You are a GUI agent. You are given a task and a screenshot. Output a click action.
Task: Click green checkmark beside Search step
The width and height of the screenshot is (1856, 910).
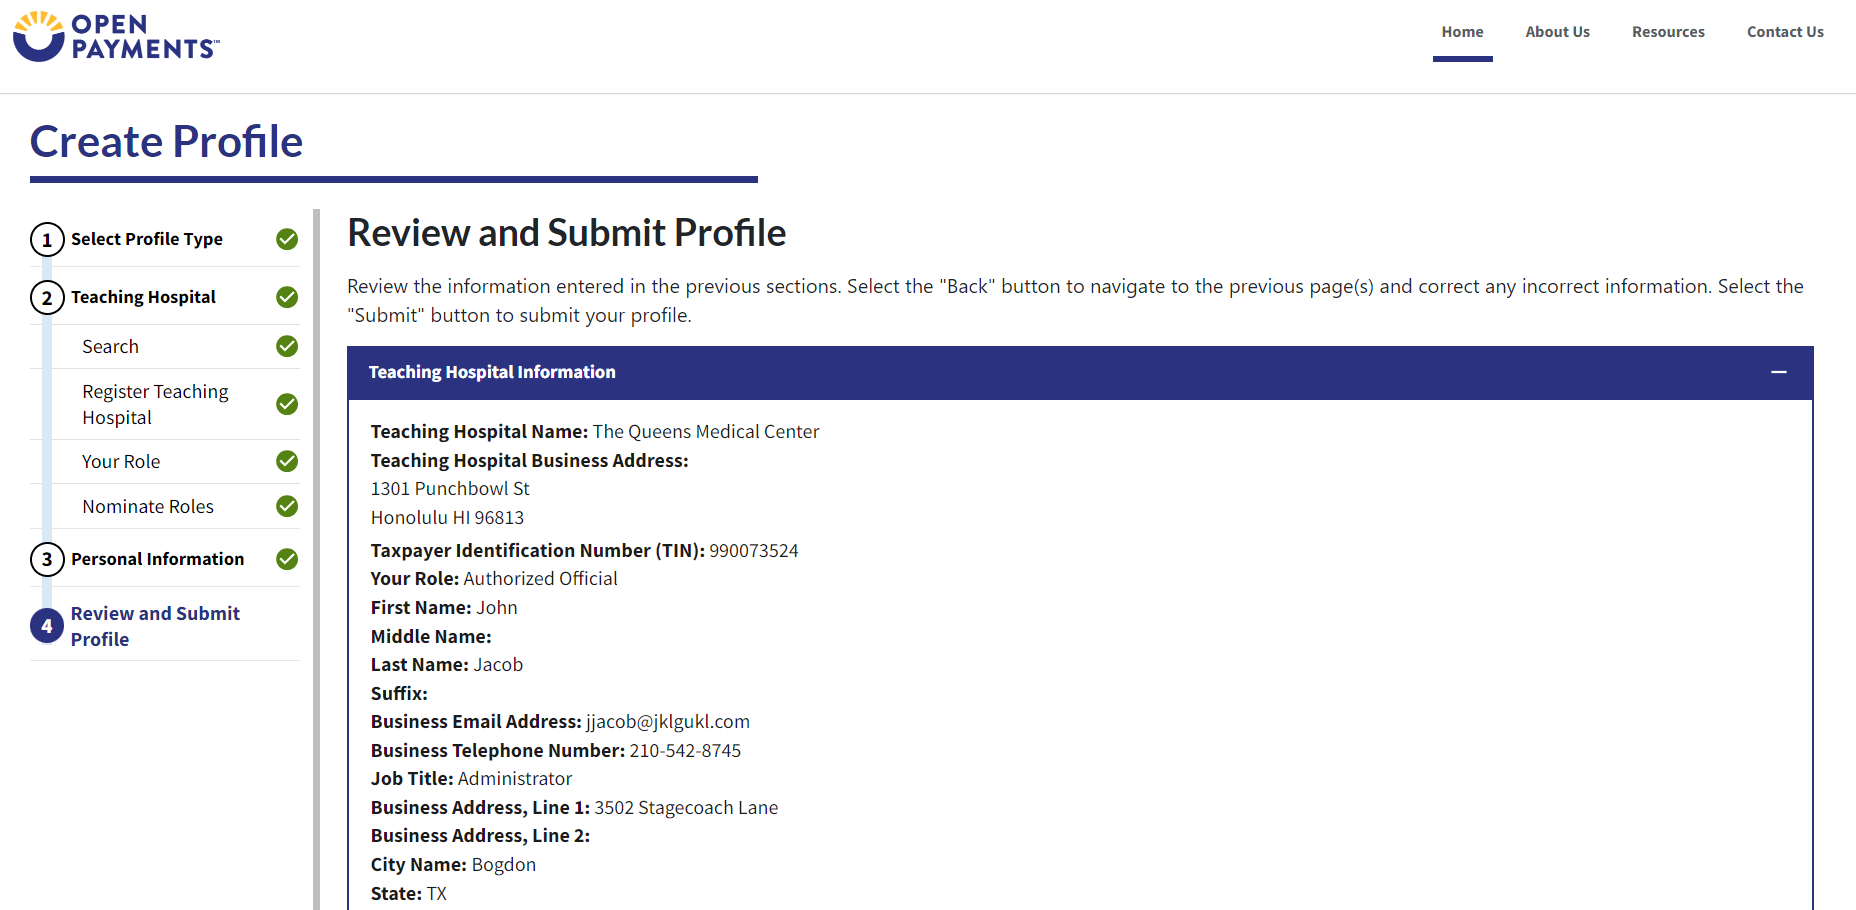(287, 346)
